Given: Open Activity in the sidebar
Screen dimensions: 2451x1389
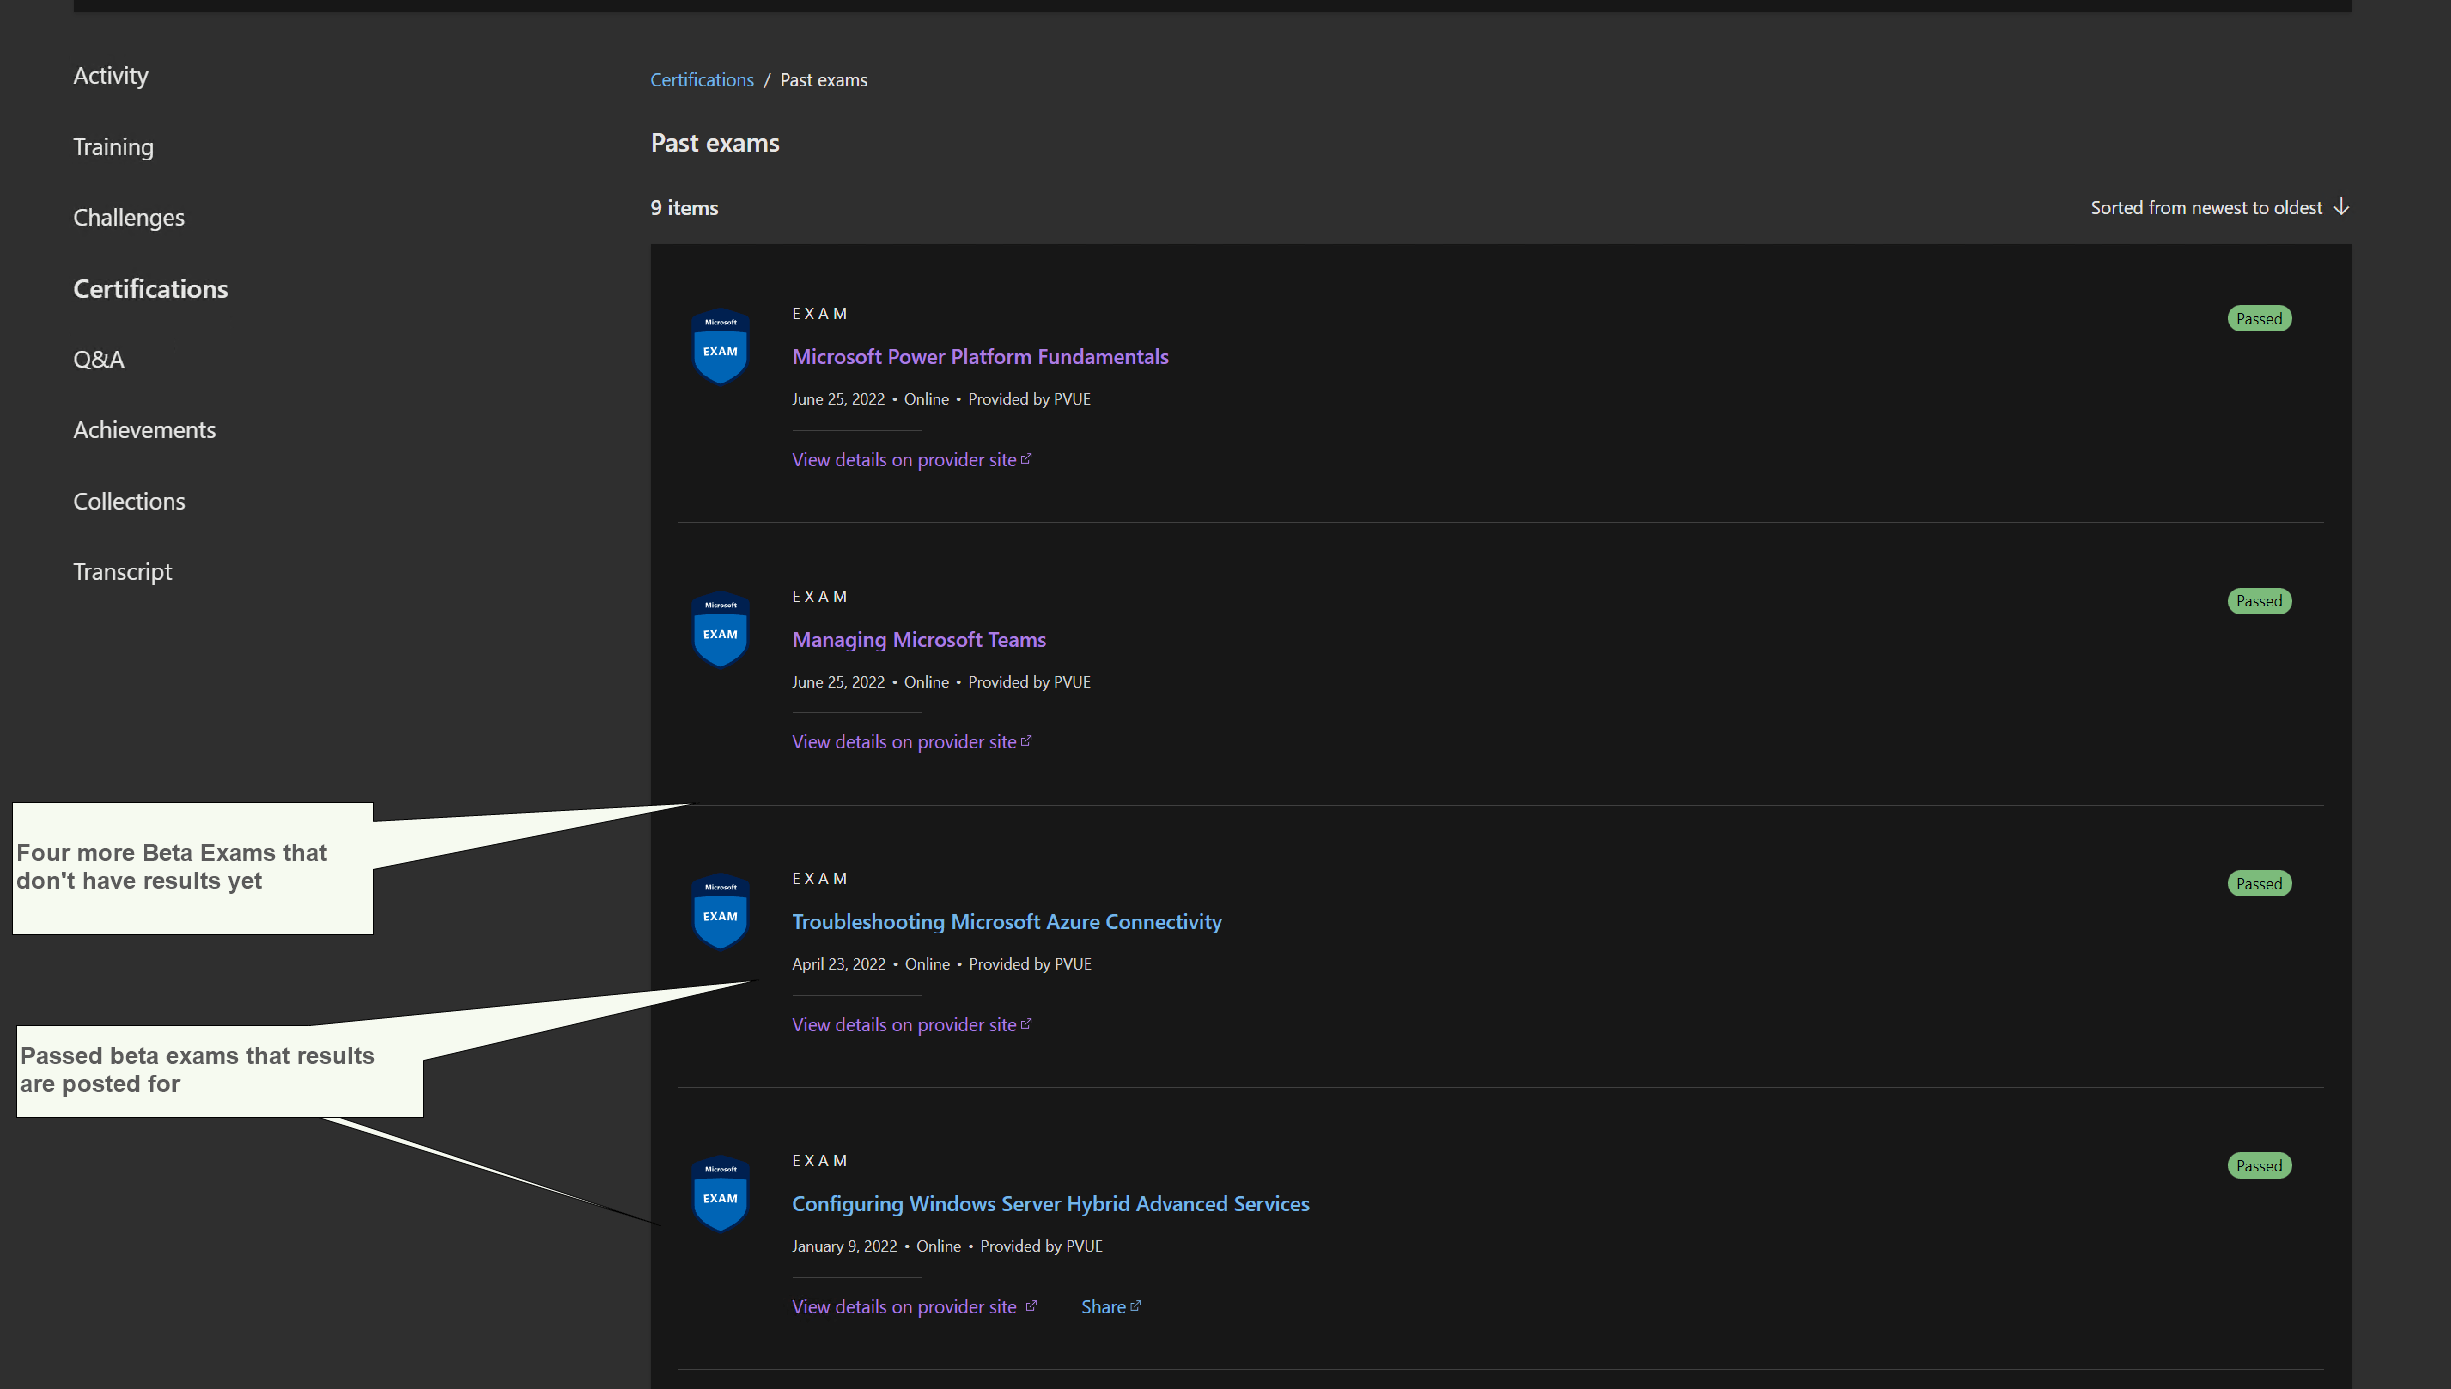Looking at the screenshot, I should point(111,76).
